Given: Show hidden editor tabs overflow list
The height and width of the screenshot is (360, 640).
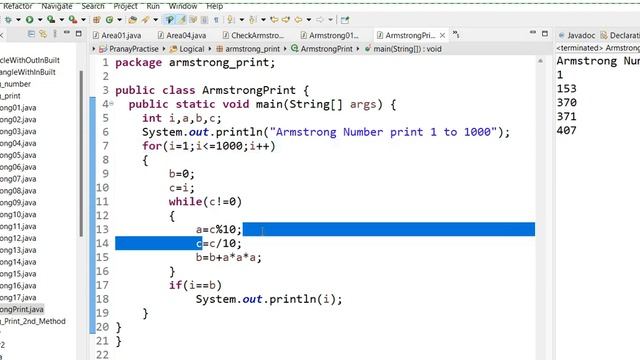Looking at the screenshot, I should (x=456, y=35).
